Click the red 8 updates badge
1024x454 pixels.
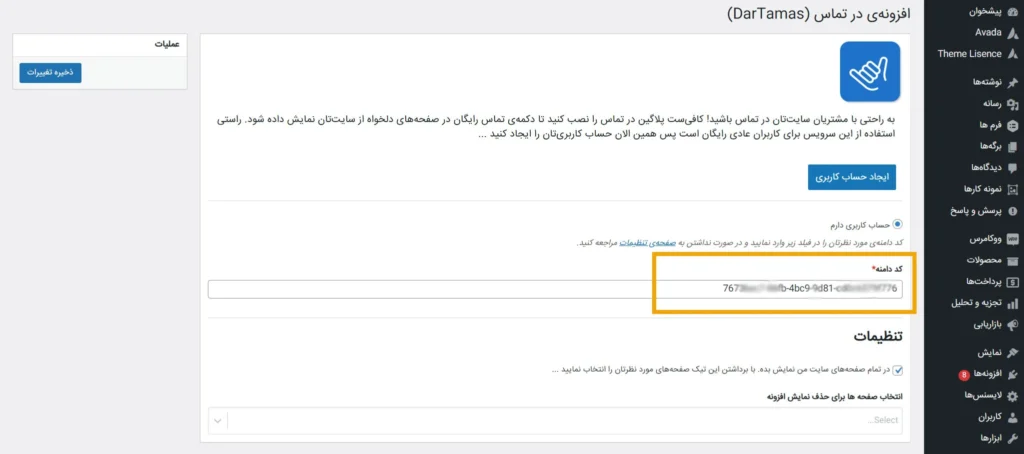click(963, 375)
